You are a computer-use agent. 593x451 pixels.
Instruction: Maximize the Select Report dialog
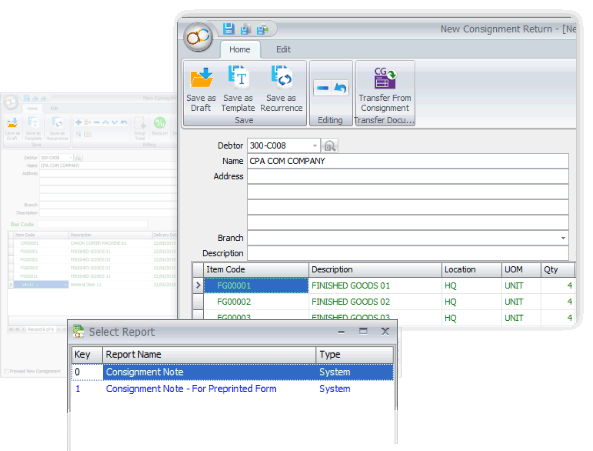[x=363, y=332]
